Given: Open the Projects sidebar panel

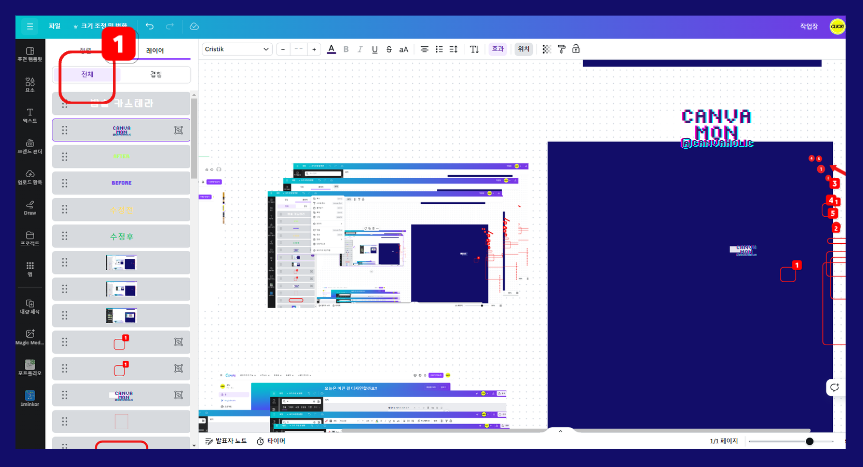Looking at the screenshot, I should pyautogui.click(x=30, y=239).
